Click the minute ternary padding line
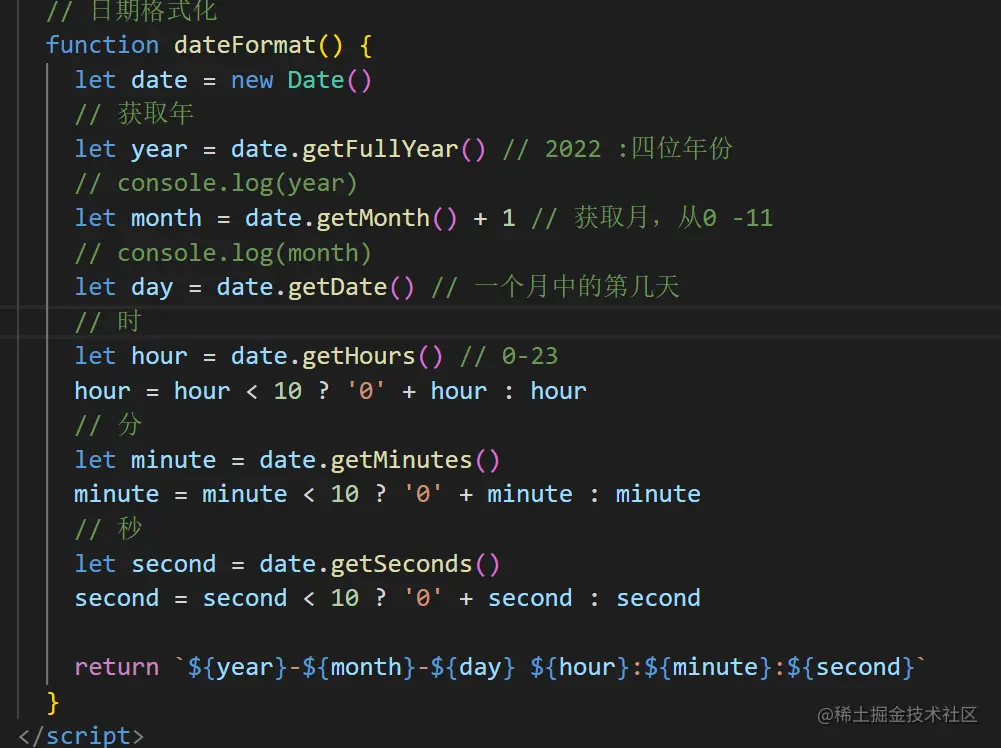 click(388, 495)
